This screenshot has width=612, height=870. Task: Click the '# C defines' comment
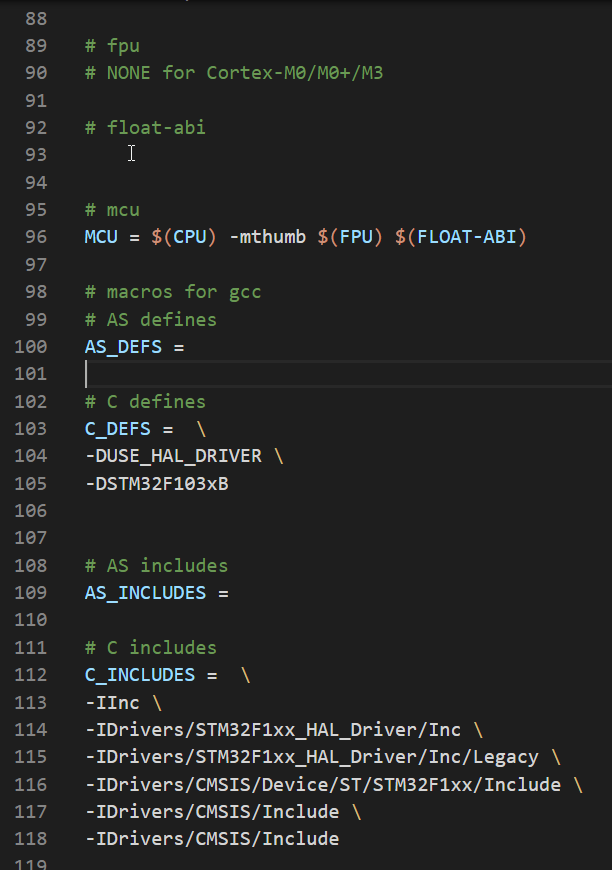145,402
